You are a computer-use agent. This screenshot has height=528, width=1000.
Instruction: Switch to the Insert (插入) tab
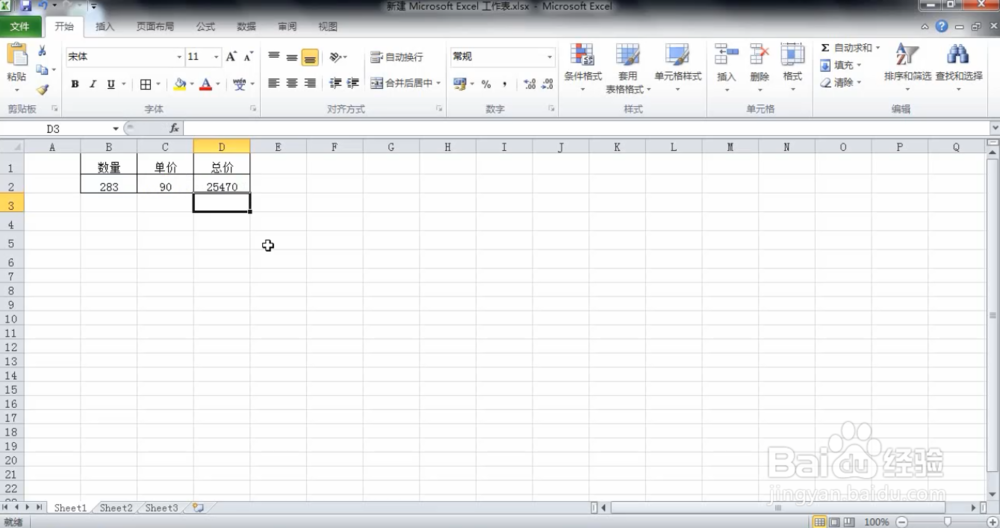[105, 27]
